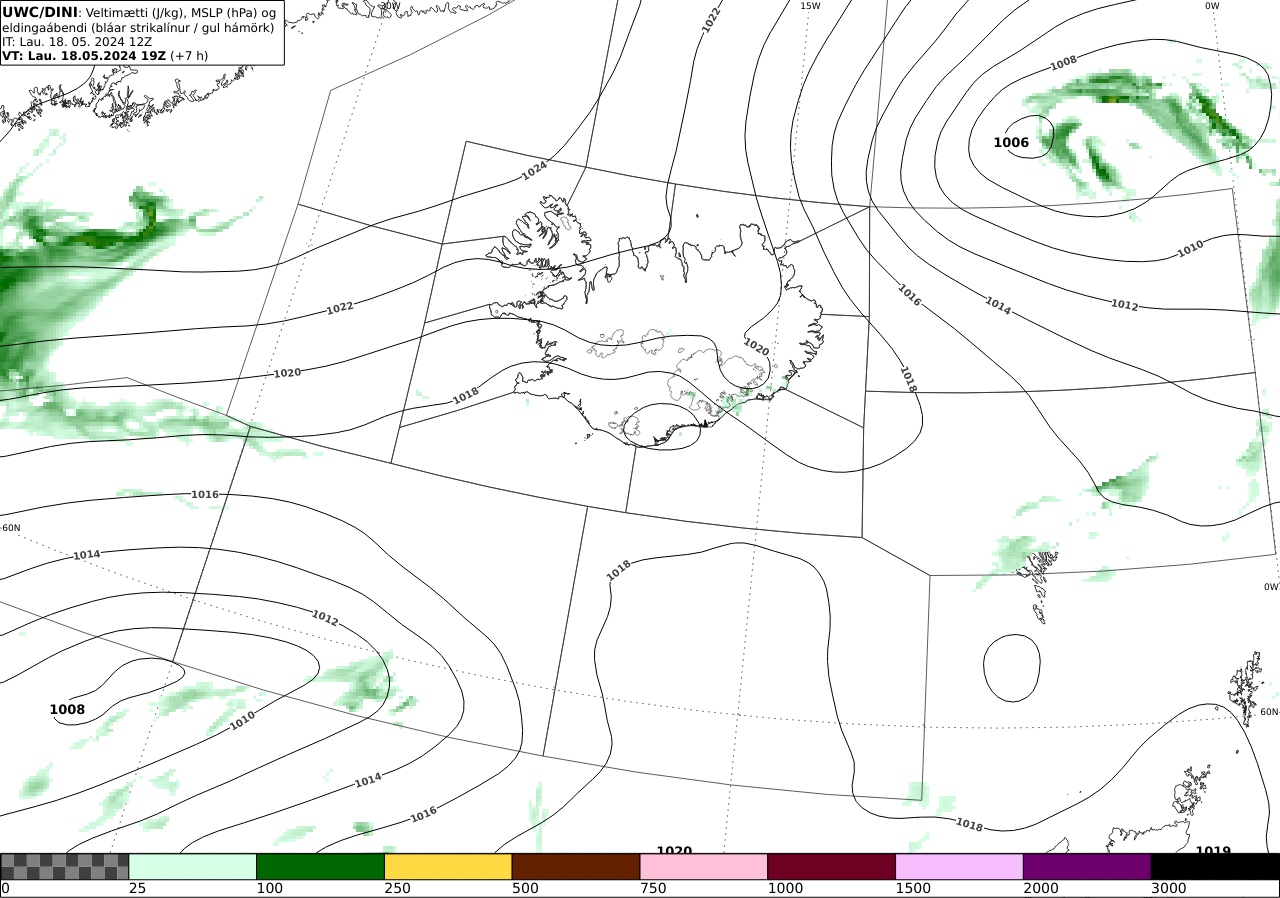This screenshot has height=898, width=1280.
Task: Pick the maroon 1000–1500 legend swatch
Action: 832,866
